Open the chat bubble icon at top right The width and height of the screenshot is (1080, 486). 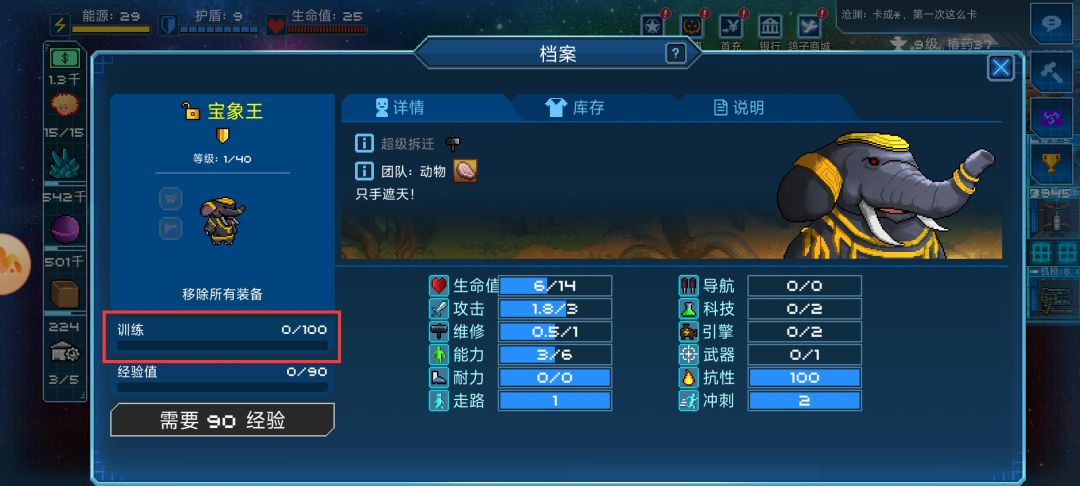pos(1051,24)
